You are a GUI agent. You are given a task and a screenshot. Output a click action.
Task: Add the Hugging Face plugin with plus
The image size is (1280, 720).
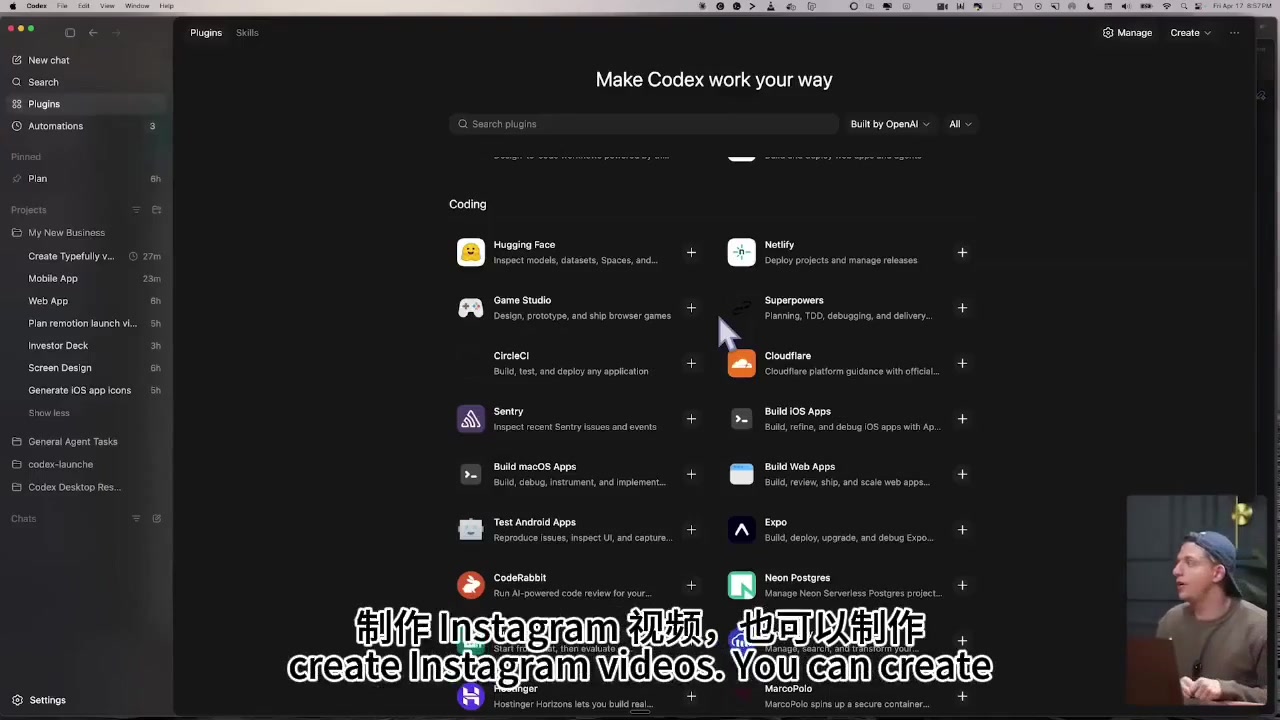[691, 252]
